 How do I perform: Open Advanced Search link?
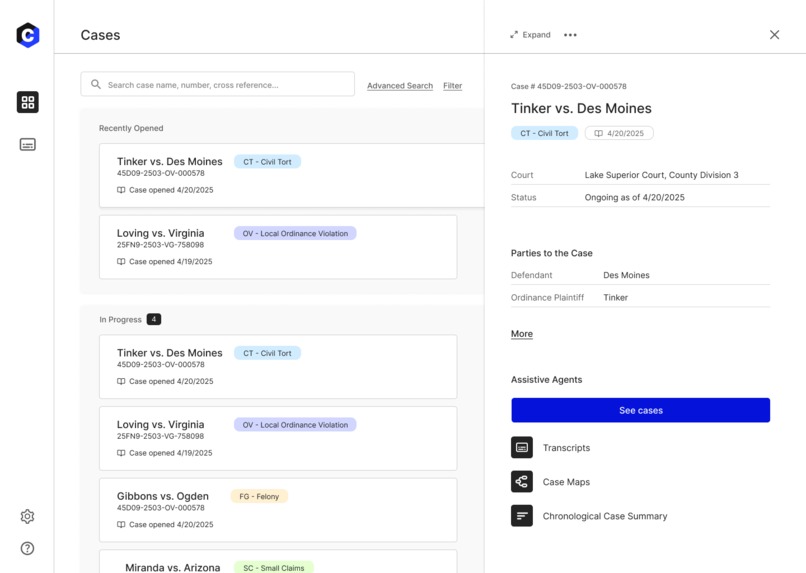[x=400, y=85]
